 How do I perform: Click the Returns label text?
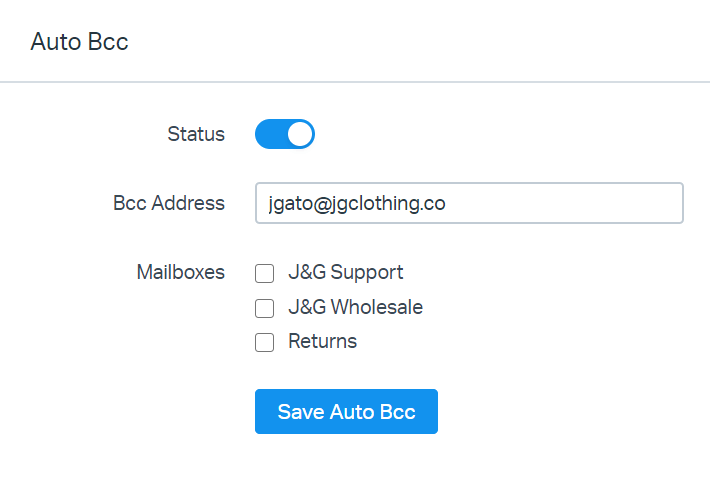(x=322, y=342)
